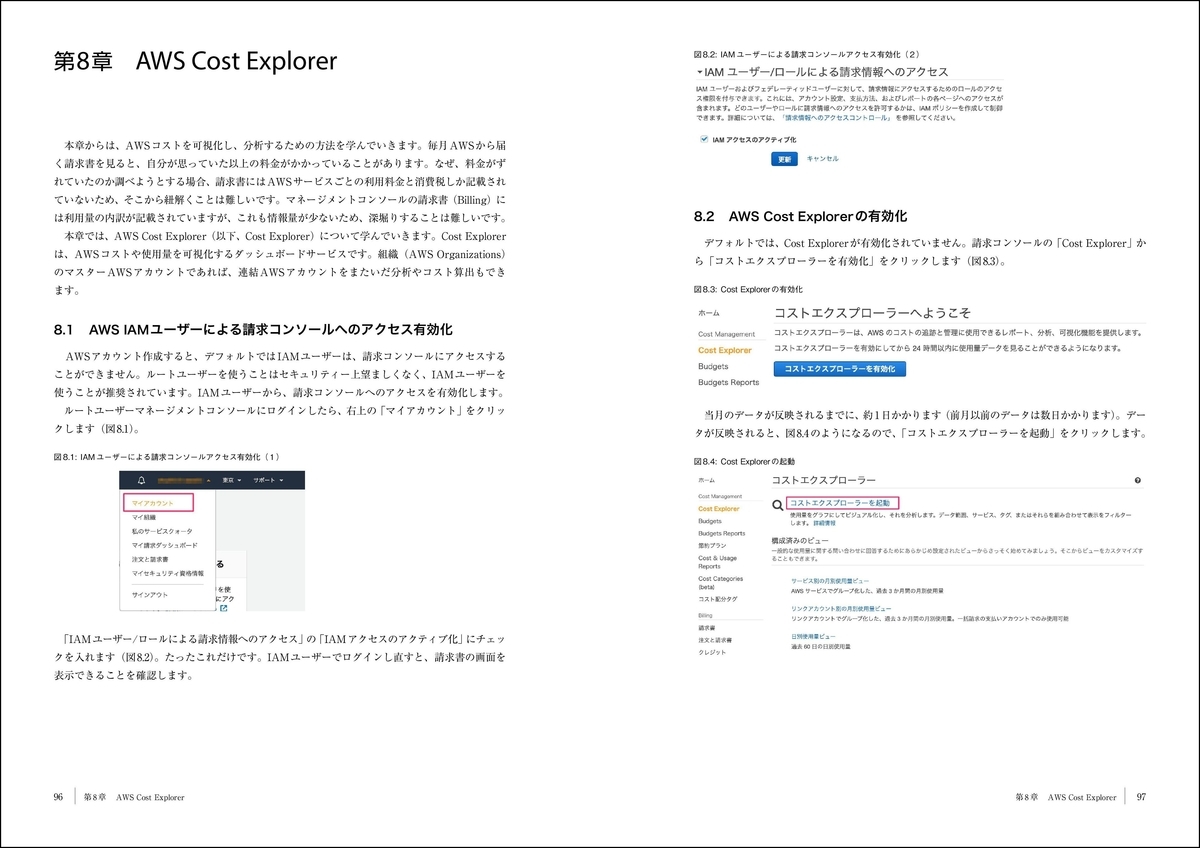Toggle the IAM アクセスのアクティブ化 checkbox
The image size is (1200, 848).
tap(704, 139)
